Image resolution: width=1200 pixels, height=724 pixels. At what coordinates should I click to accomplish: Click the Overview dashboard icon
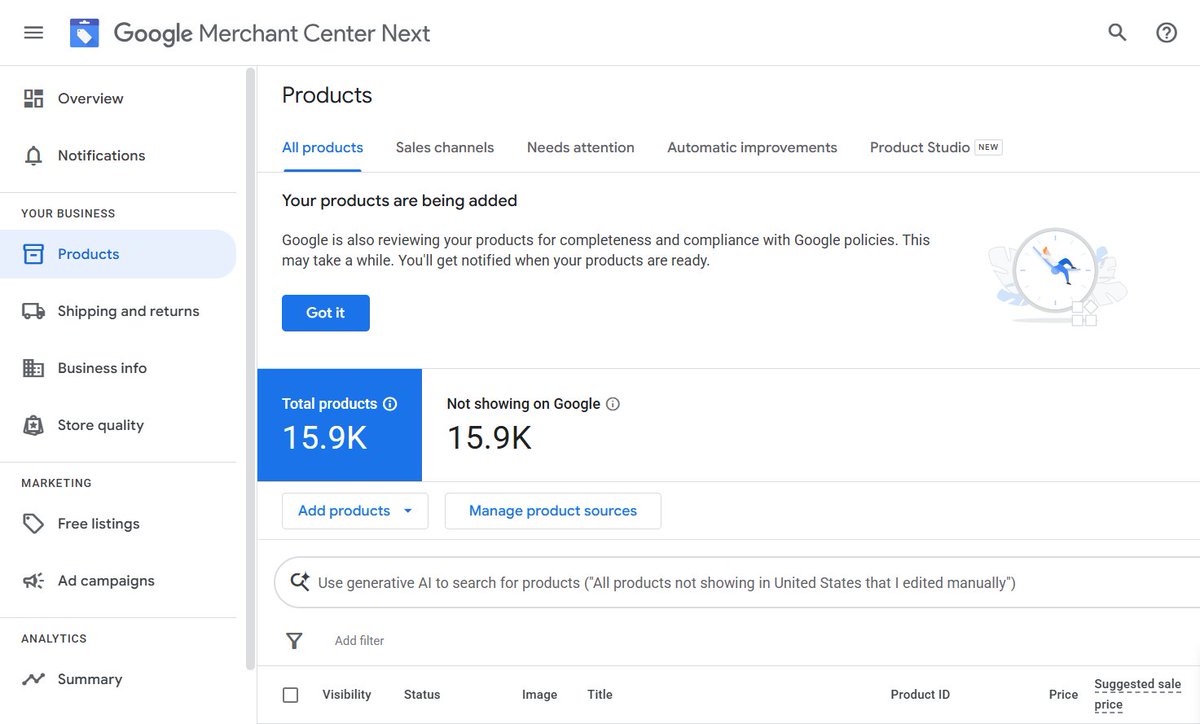coord(34,98)
